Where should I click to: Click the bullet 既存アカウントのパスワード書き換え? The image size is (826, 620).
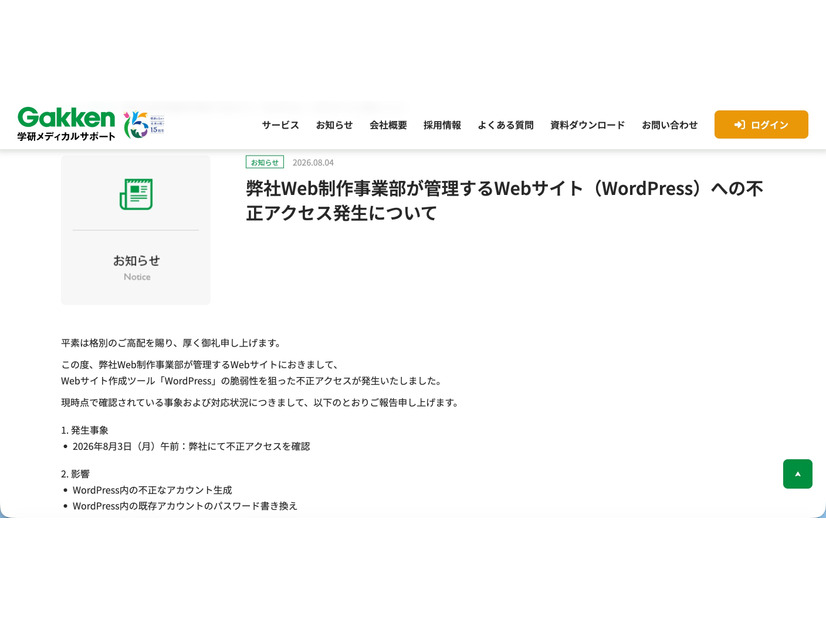[x=185, y=506]
